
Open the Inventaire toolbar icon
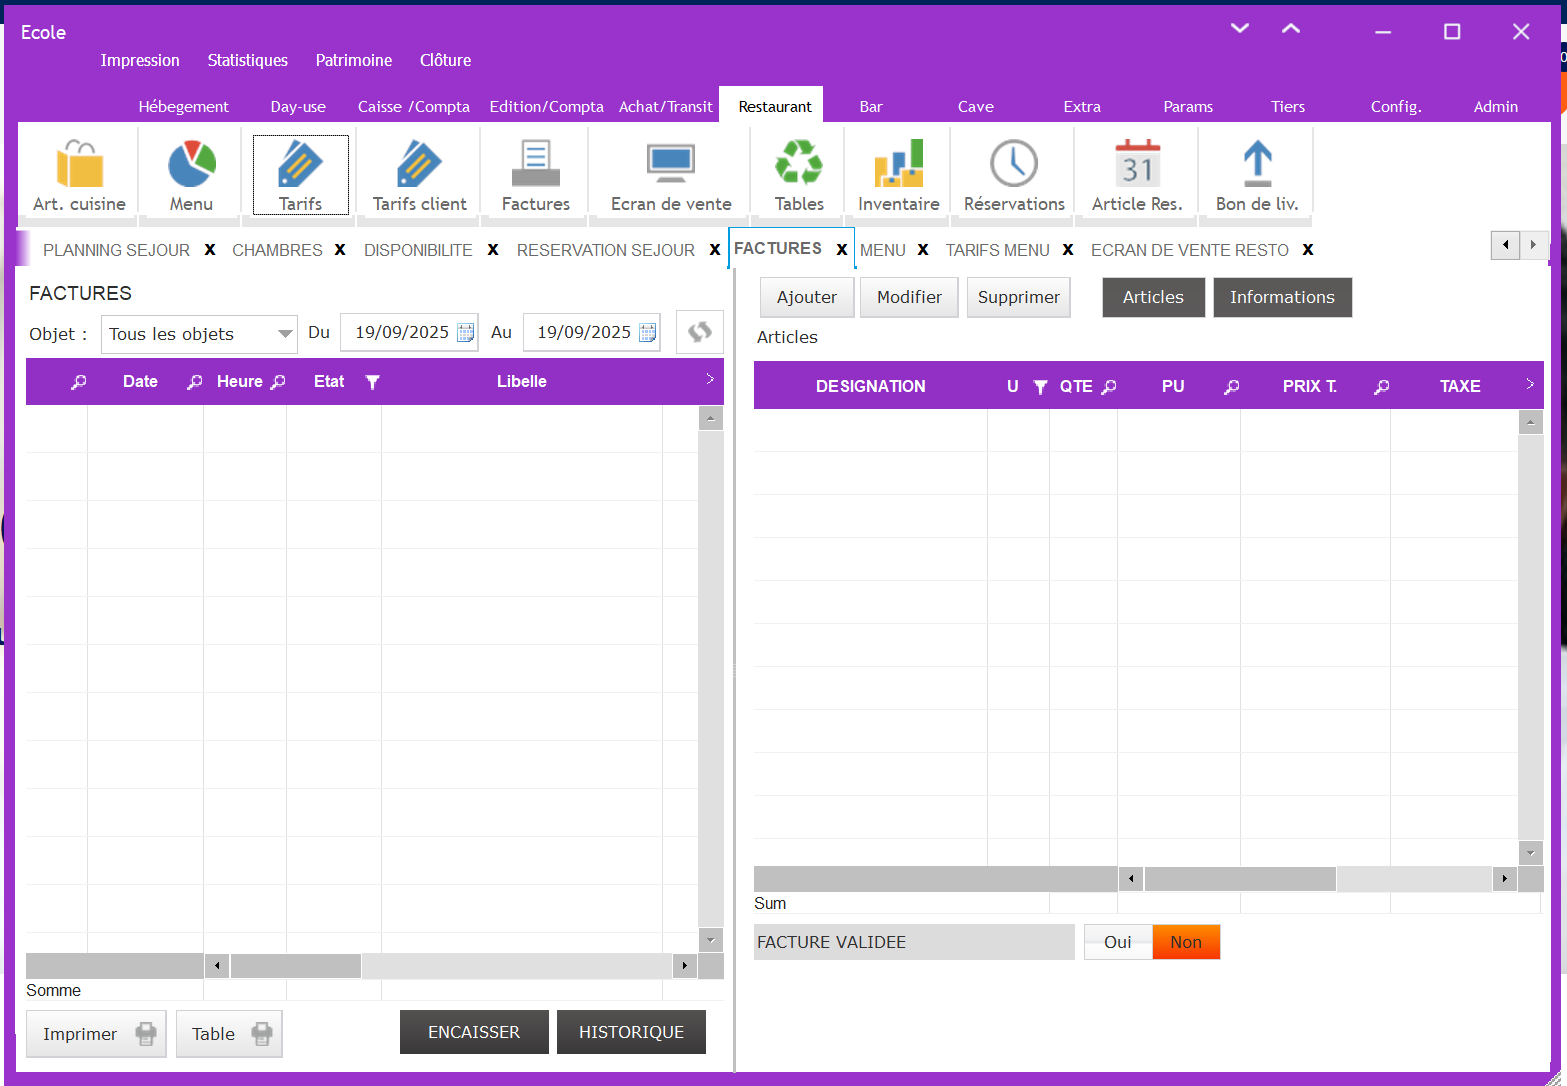click(x=898, y=165)
